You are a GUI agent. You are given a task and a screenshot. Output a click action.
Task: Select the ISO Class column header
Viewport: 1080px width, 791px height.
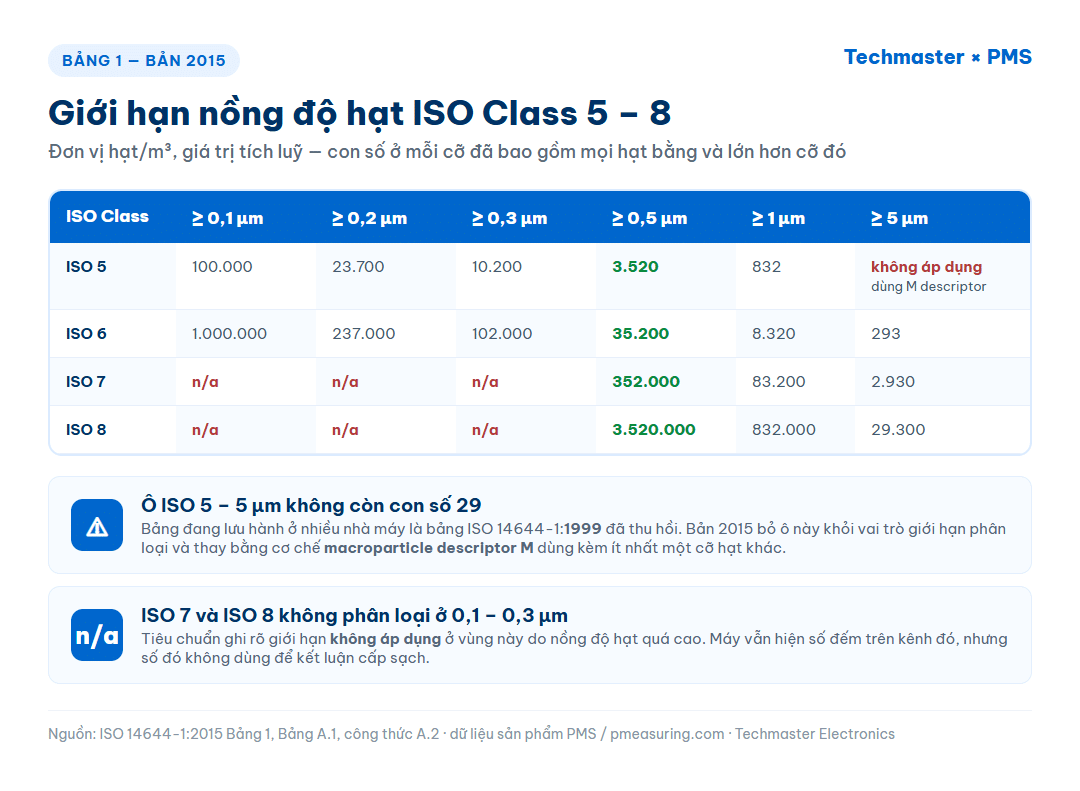107,216
